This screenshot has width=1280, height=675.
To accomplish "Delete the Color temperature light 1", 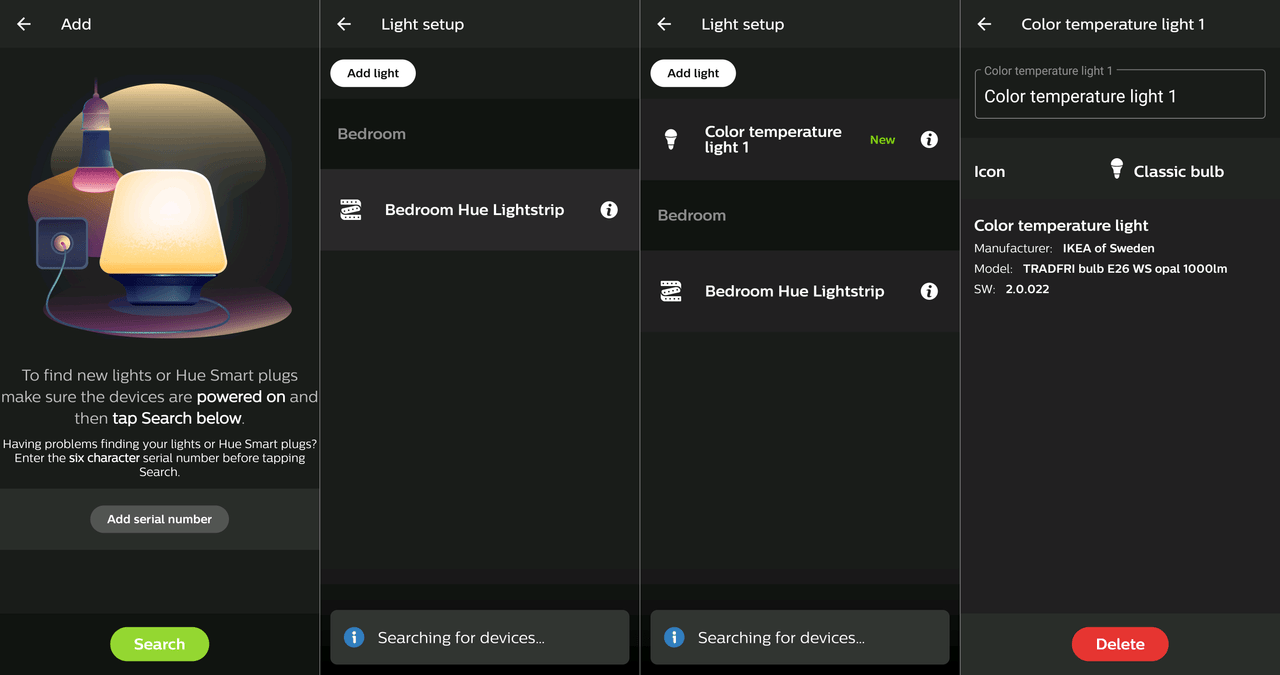I will [x=1120, y=644].
